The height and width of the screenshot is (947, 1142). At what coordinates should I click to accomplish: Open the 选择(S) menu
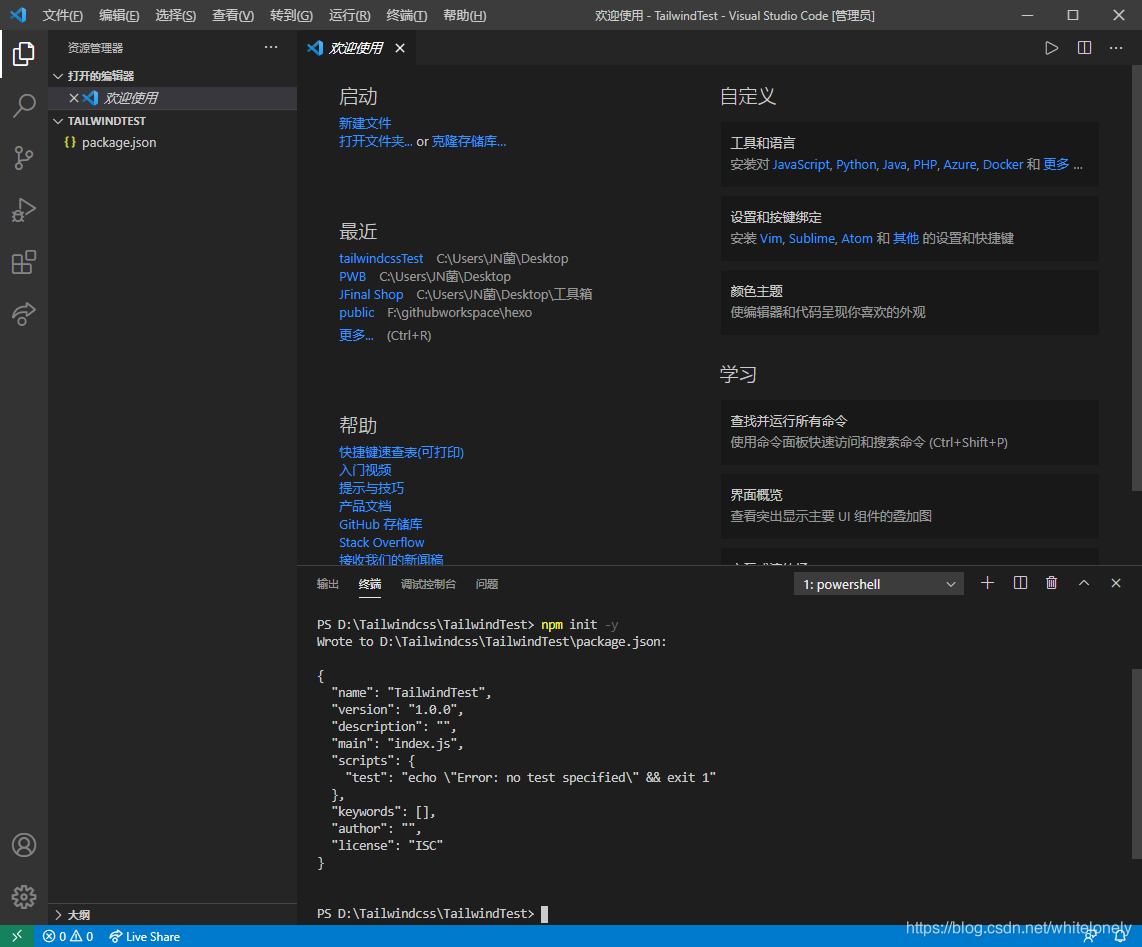(x=176, y=15)
